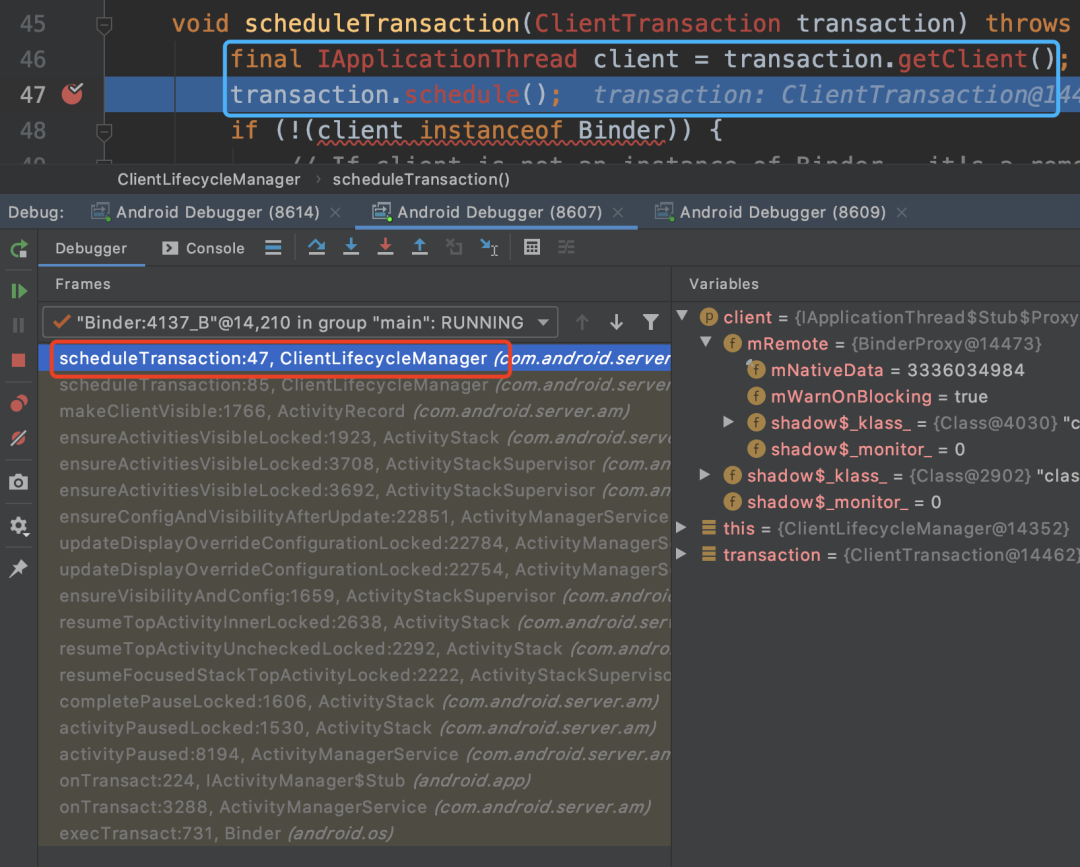Click Drop Frame icon
This screenshot has height=867, width=1080.
point(454,247)
